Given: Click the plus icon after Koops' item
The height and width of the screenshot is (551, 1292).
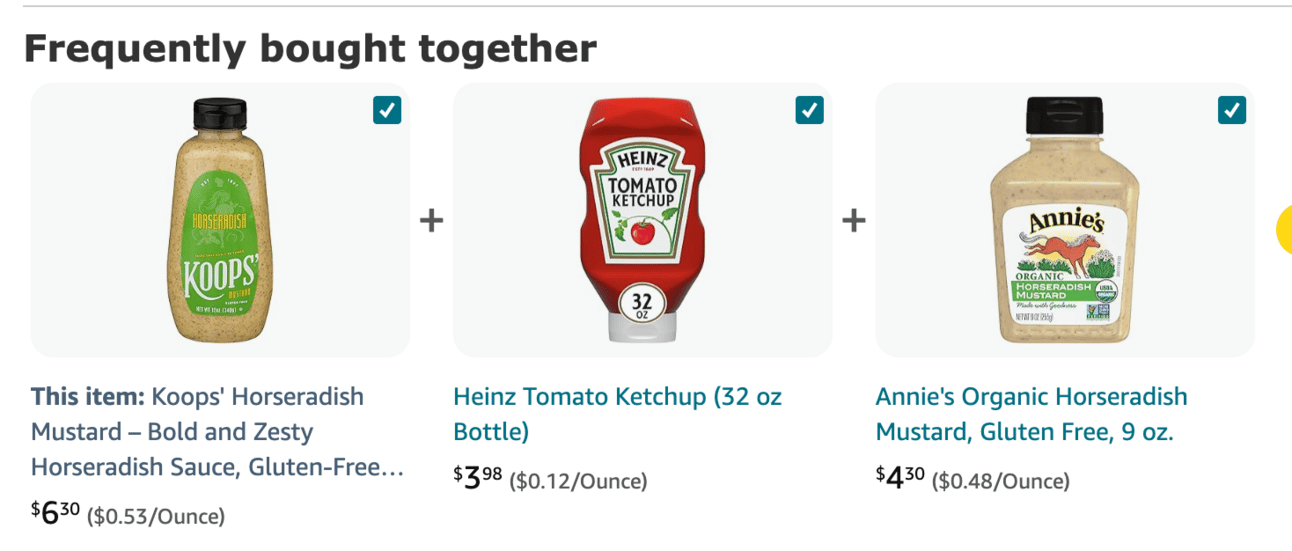Looking at the screenshot, I should pyautogui.click(x=431, y=220).
